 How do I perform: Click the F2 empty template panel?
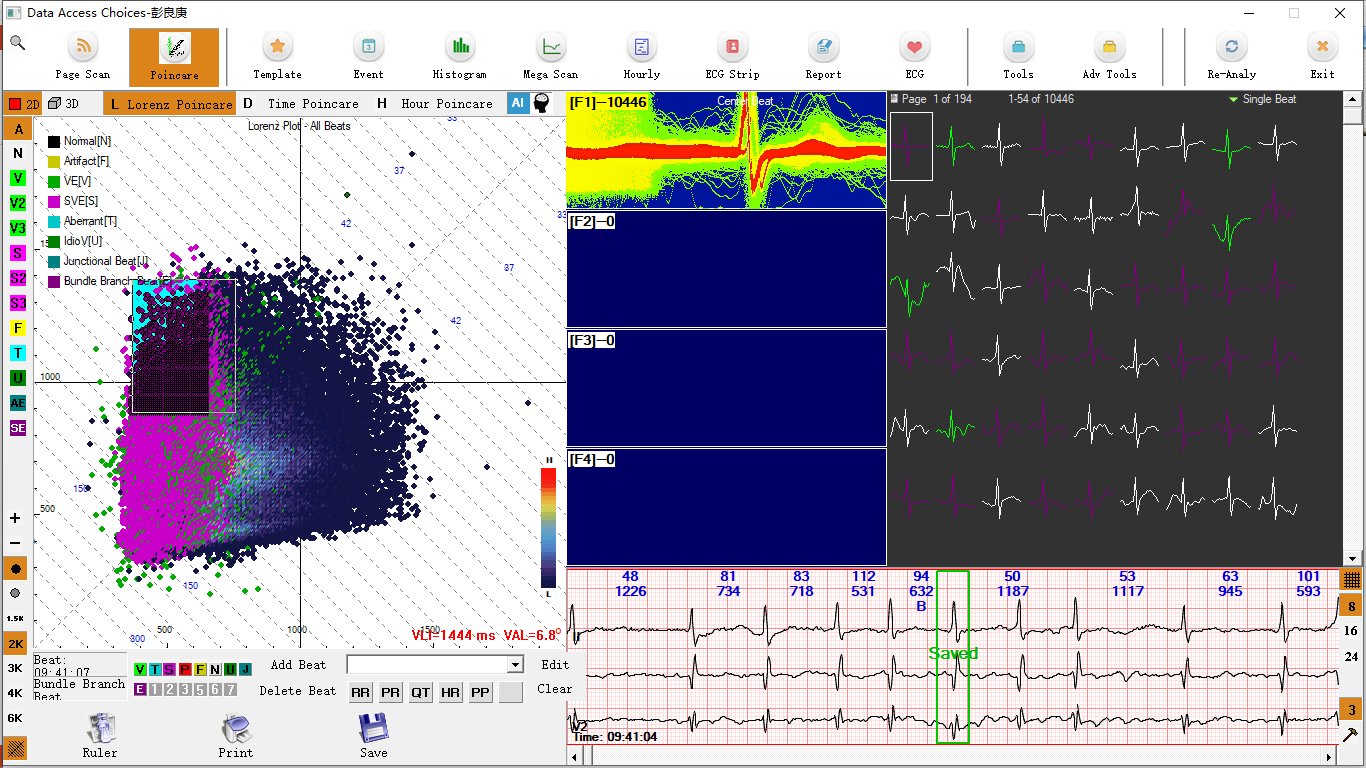point(726,269)
